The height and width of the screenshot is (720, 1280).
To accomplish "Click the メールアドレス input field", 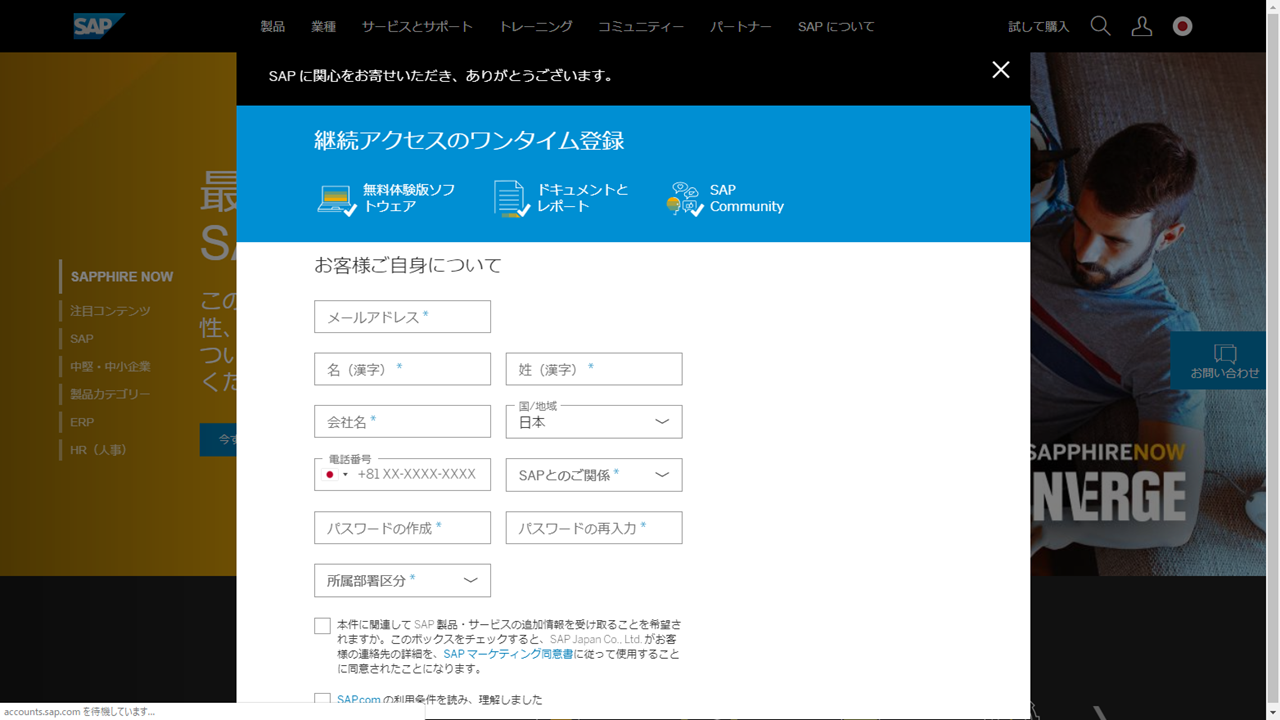I will click(x=402, y=316).
